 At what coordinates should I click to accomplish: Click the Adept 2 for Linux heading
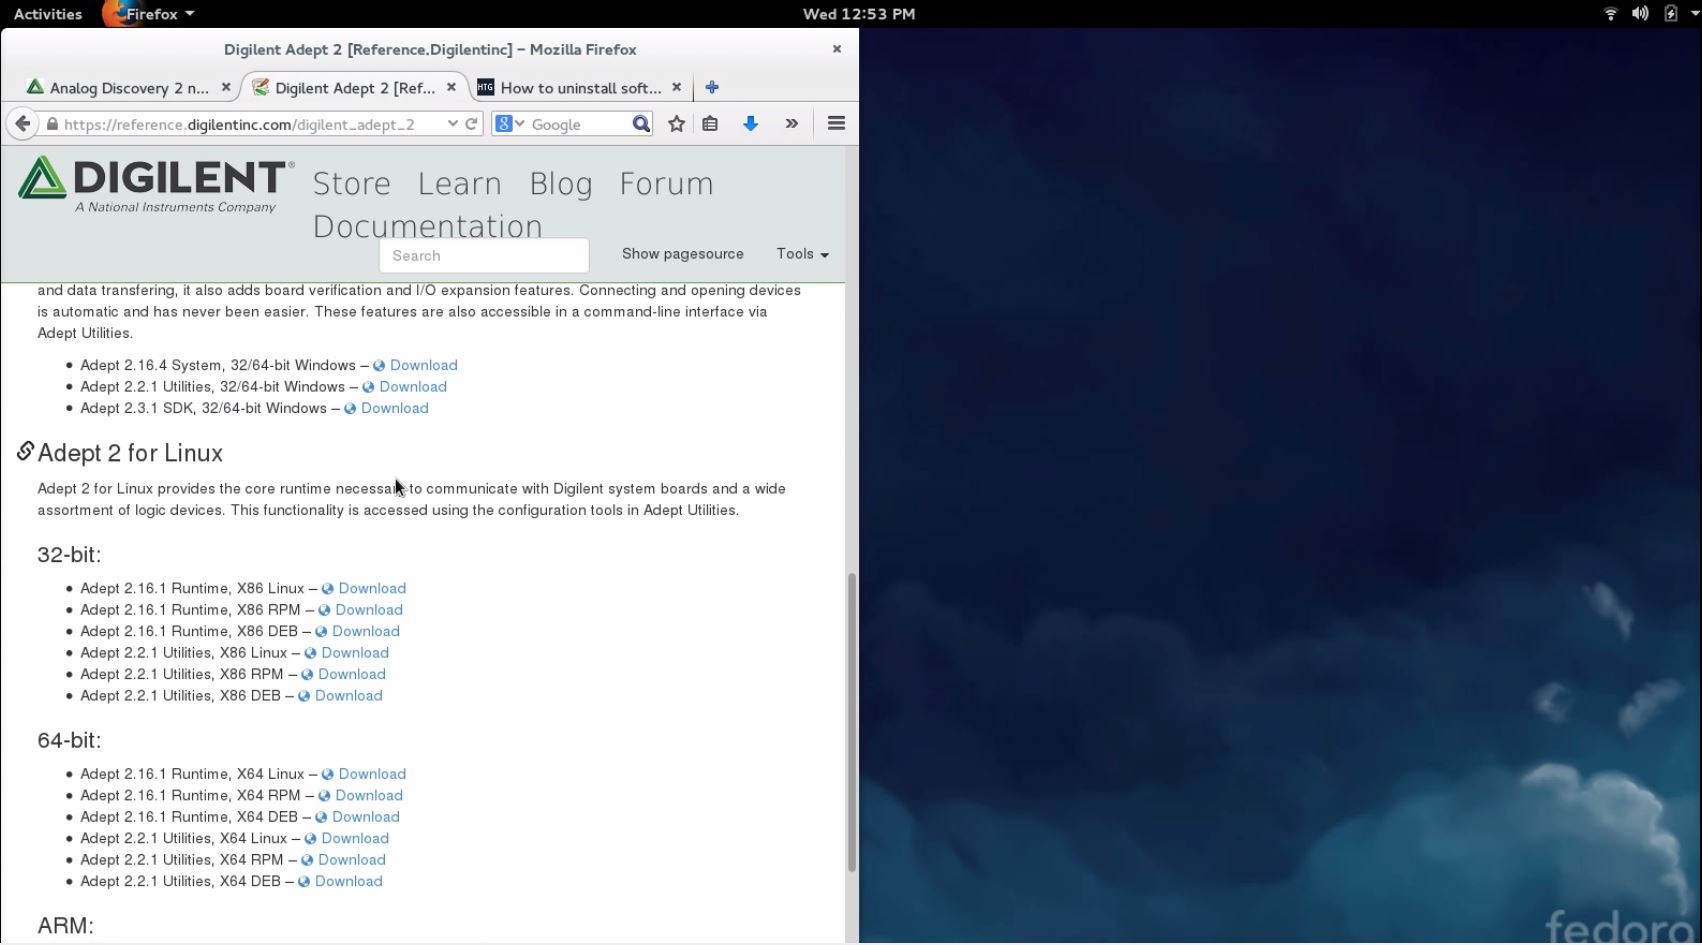(130, 453)
